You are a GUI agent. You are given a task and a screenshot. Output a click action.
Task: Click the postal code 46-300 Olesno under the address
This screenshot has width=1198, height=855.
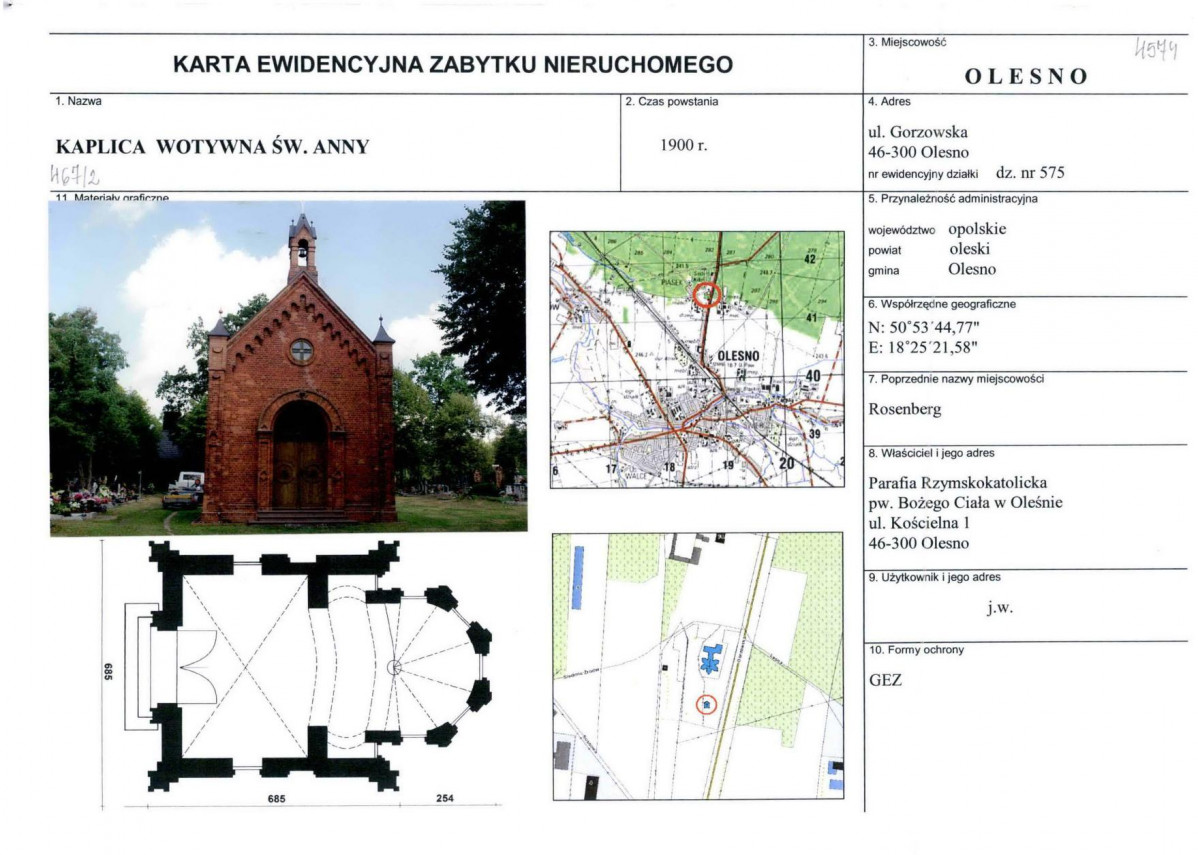pyautogui.click(x=918, y=152)
